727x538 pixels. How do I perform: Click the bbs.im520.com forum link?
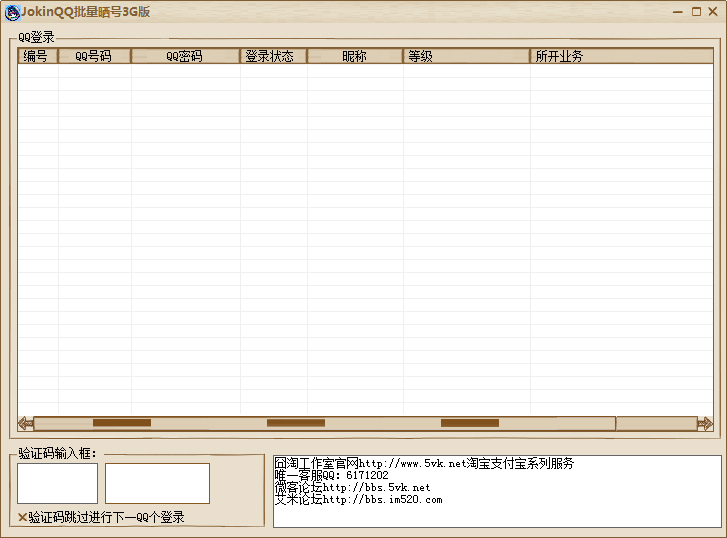(382, 499)
